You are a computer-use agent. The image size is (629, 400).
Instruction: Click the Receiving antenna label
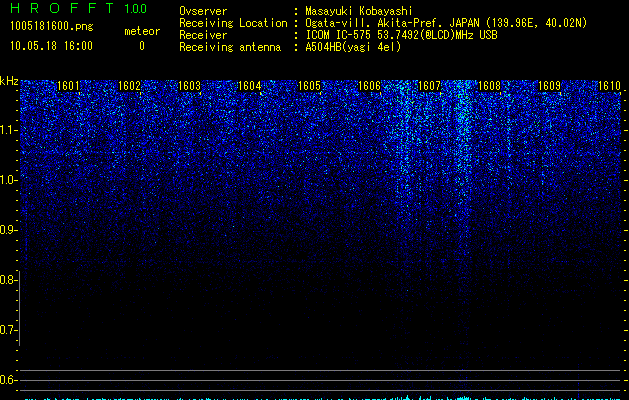coord(230,47)
